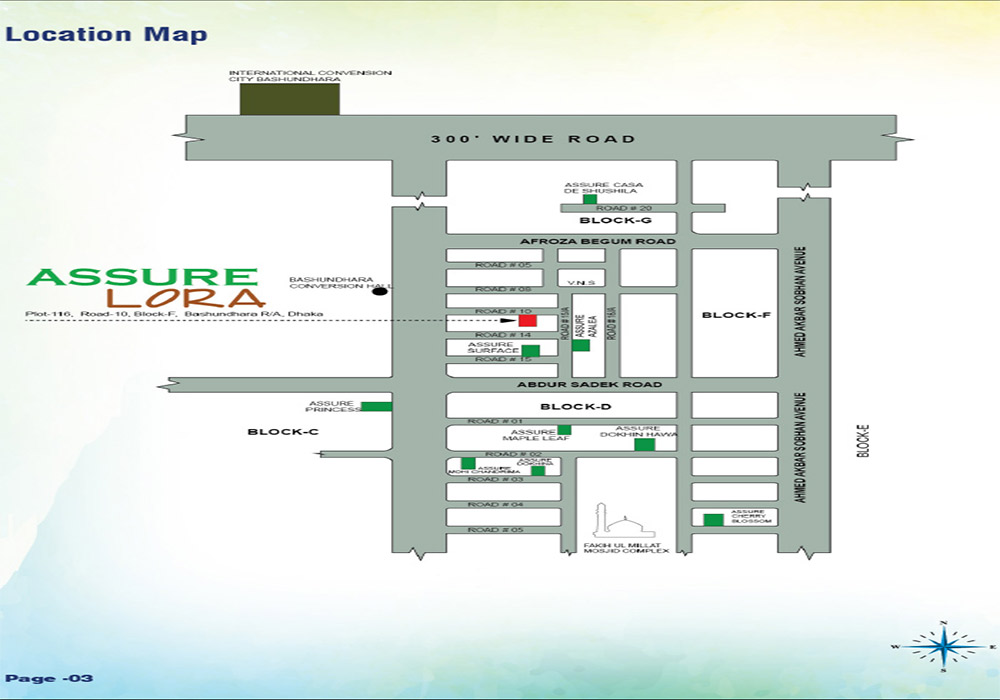Click the vertical "ROAD # 15/A" label
This screenshot has width=1000, height=700.
click(x=564, y=323)
